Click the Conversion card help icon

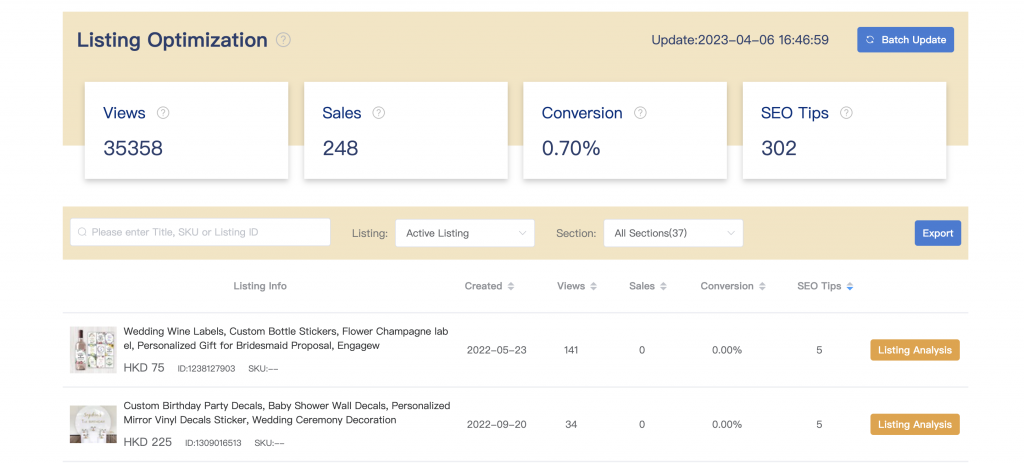click(640, 113)
